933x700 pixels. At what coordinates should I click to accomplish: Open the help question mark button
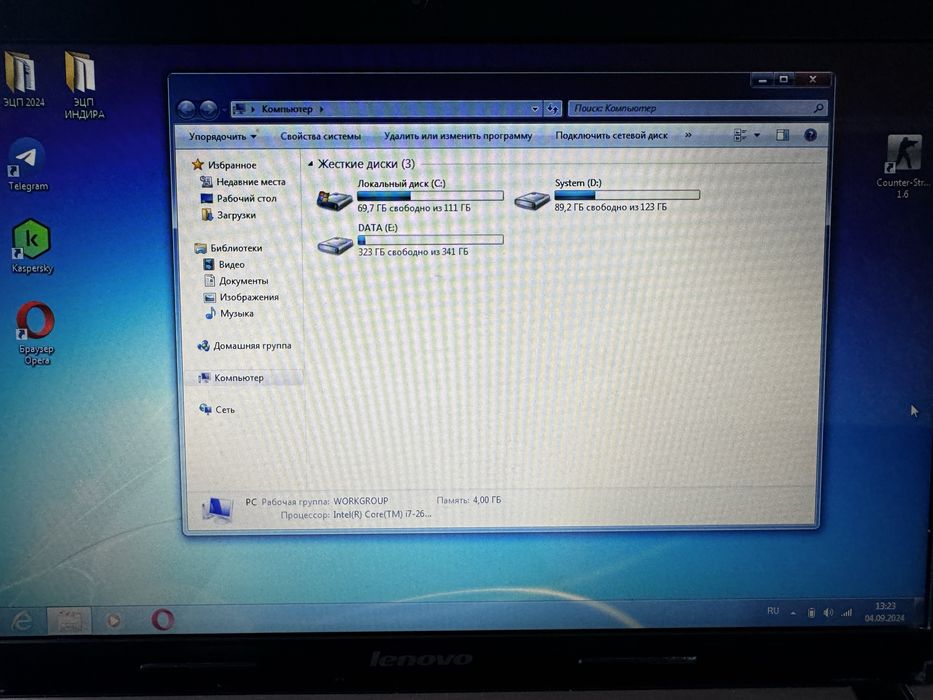click(x=810, y=135)
